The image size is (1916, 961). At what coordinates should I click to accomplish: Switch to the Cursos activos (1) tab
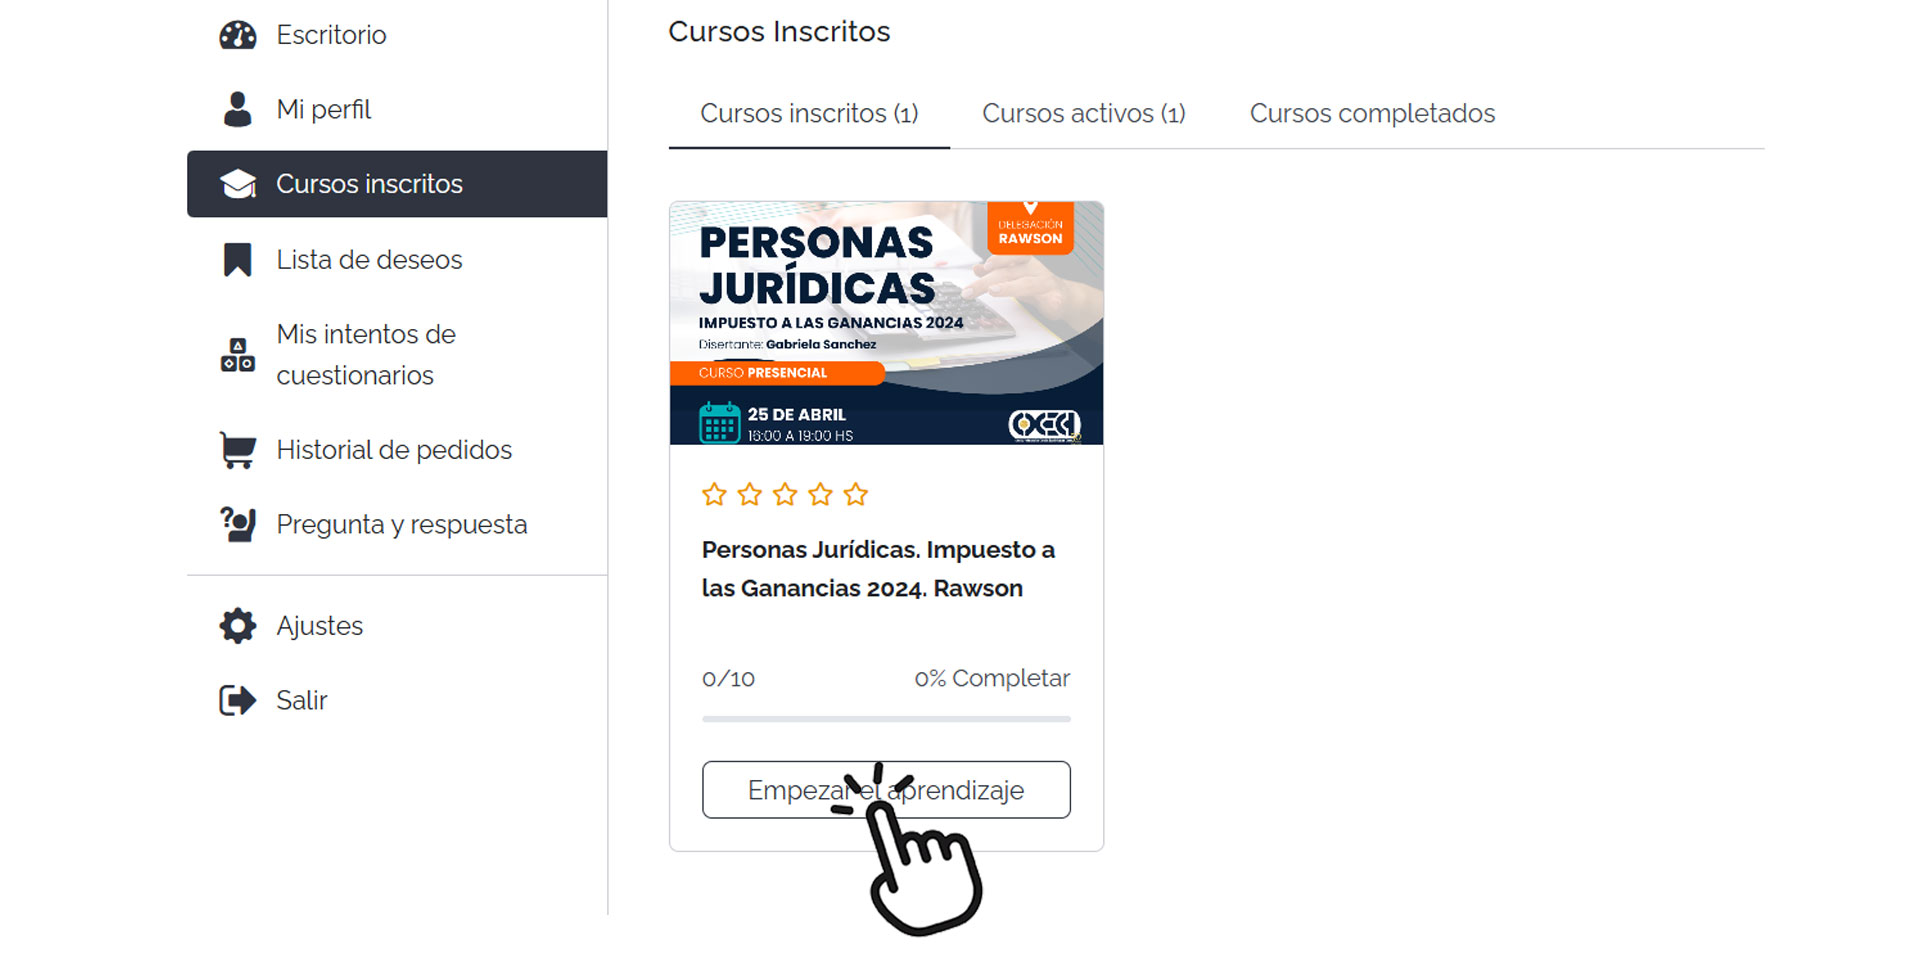coord(1083,113)
